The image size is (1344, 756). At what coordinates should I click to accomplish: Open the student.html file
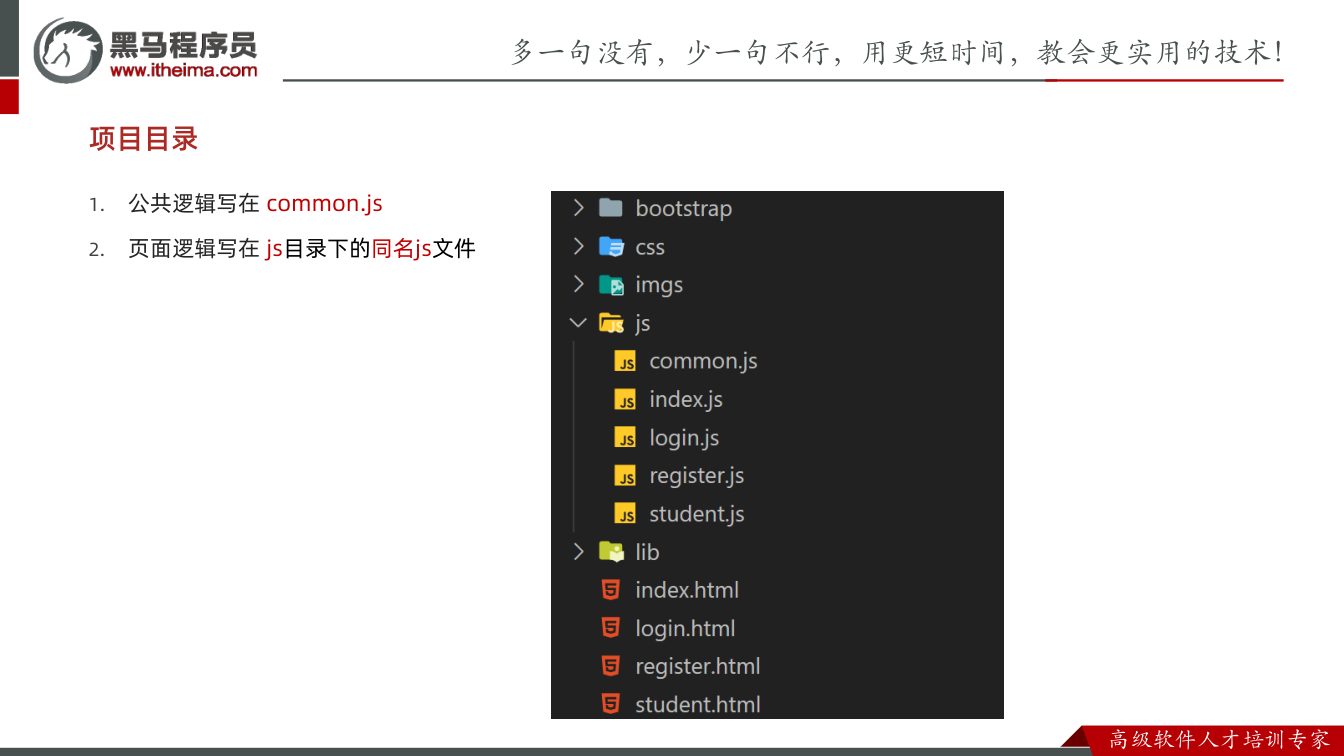(698, 704)
